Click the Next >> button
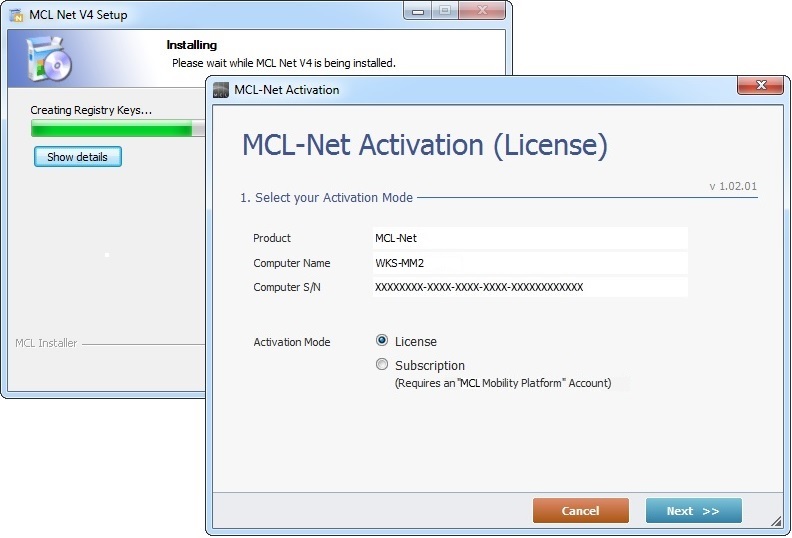792x538 pixels. (694, 511)
